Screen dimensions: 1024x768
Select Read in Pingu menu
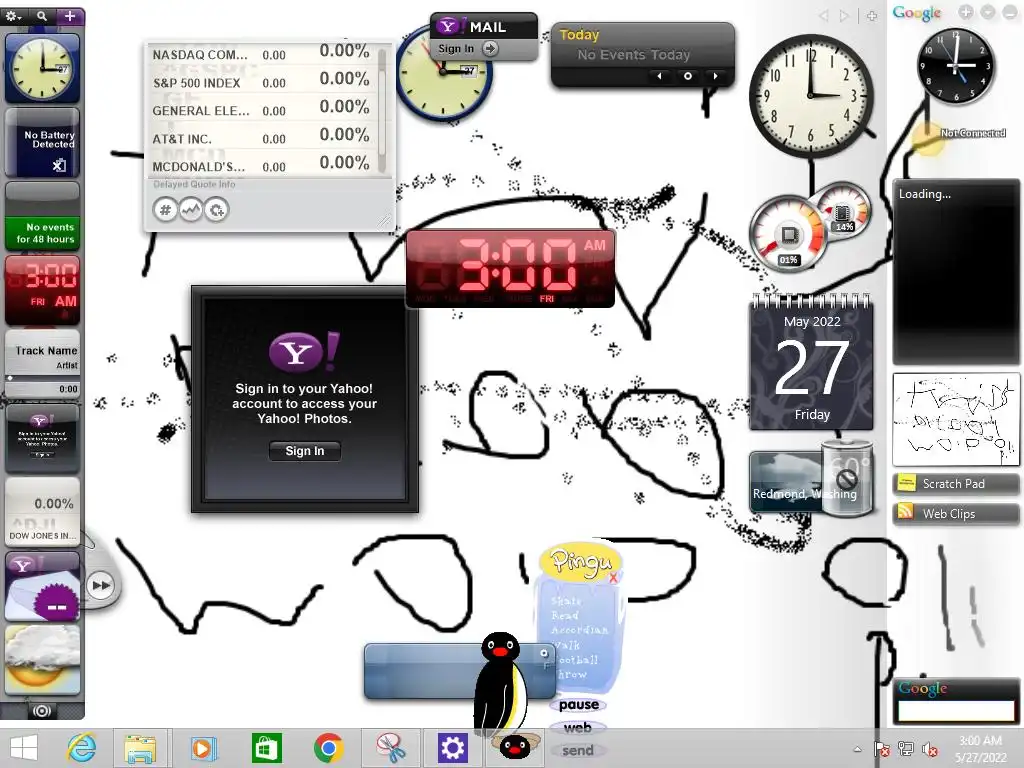[565, 615]
